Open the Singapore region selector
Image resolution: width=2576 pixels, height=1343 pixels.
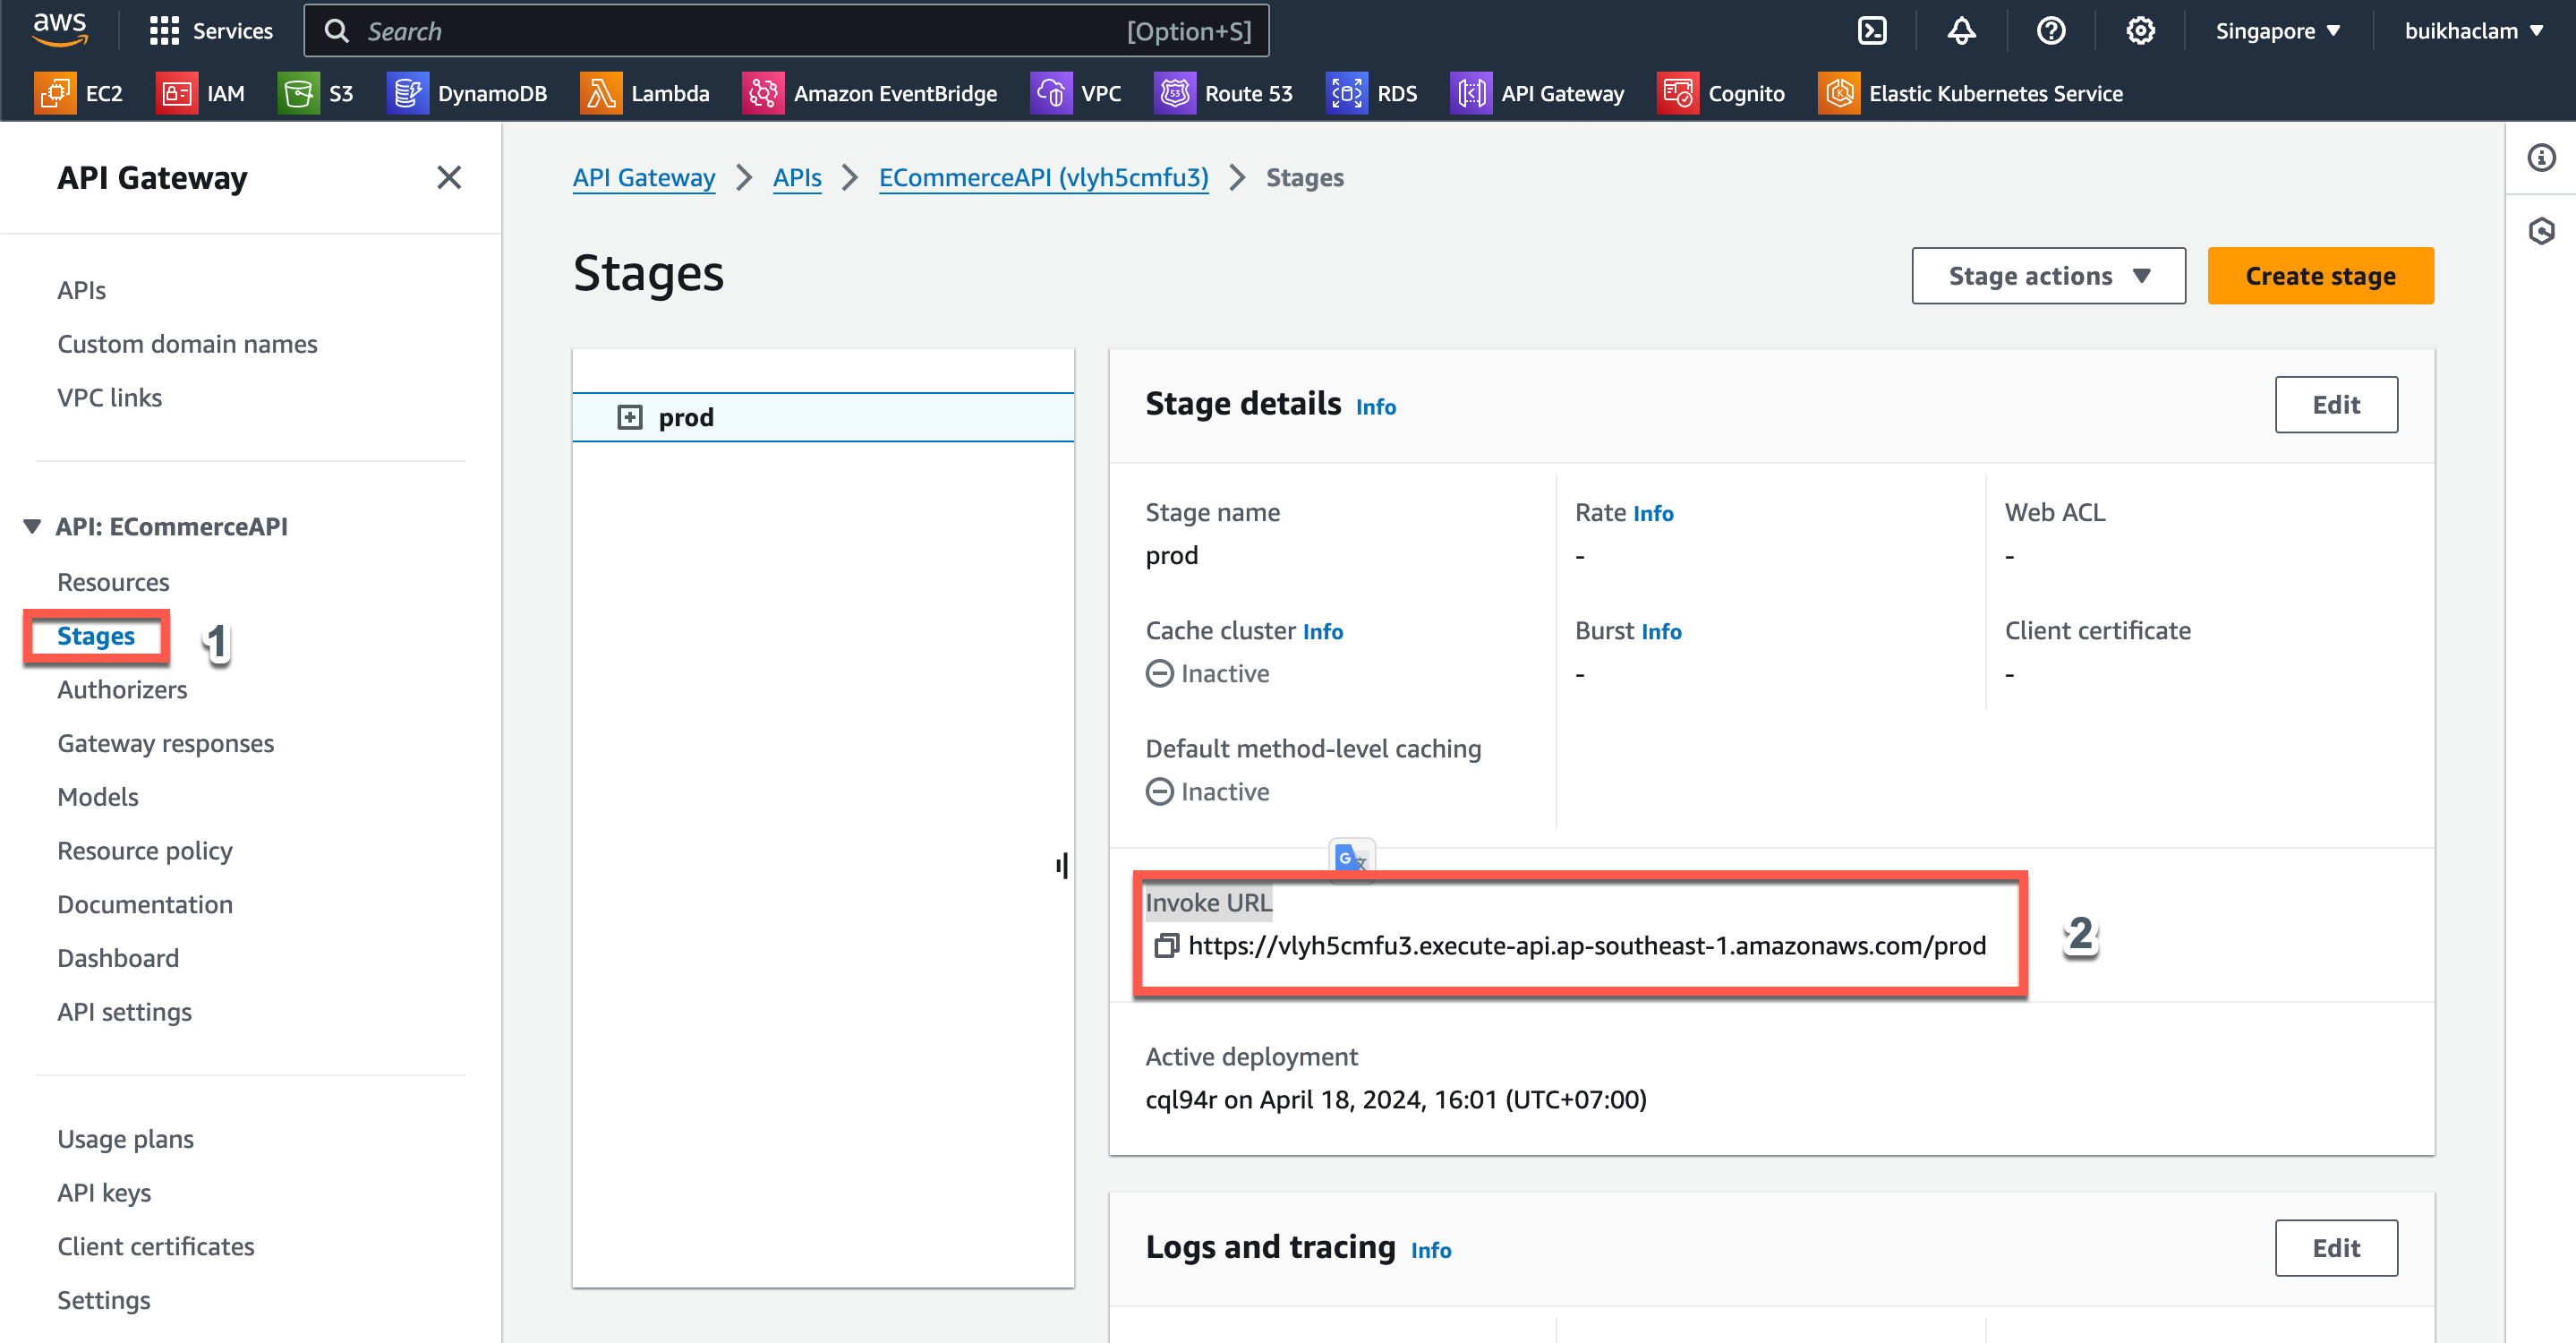click(2277, 31)
